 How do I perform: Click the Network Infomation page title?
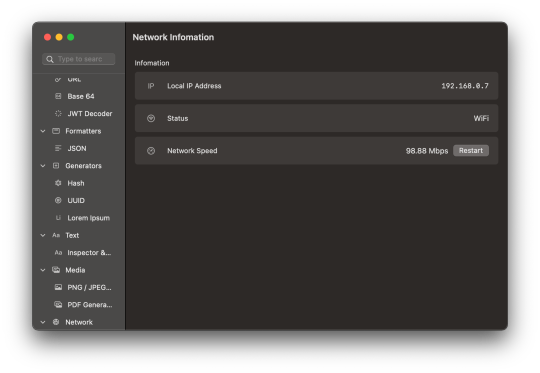click(173, 37)
